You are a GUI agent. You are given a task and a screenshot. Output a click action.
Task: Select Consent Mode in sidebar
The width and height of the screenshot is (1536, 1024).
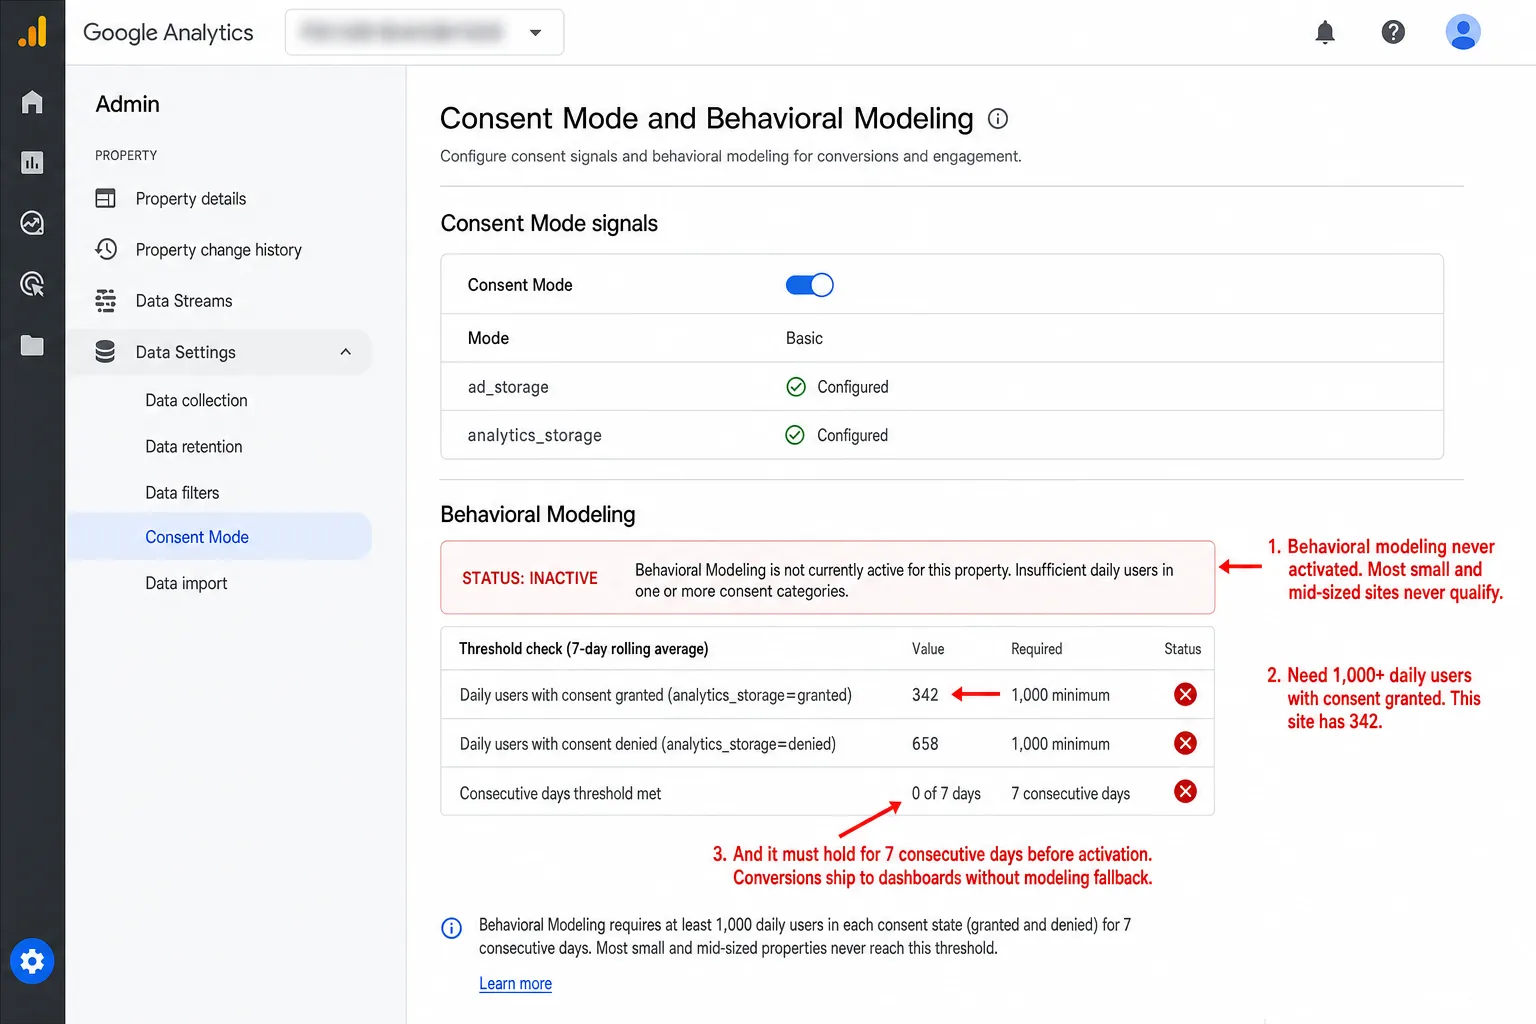218,537
